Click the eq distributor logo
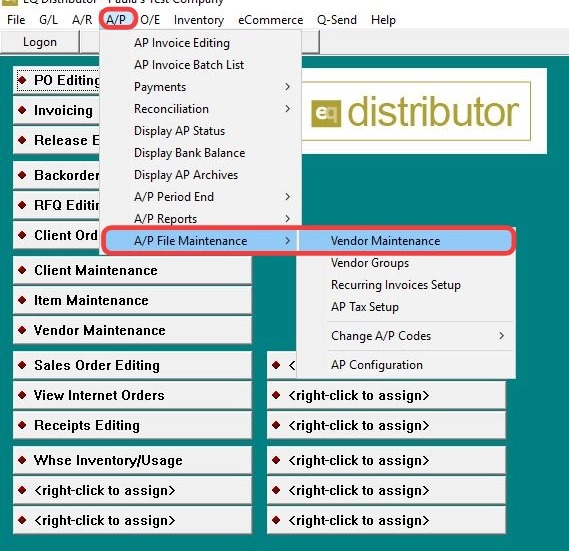Screen dimensions: 569x551 click(416, 111)
